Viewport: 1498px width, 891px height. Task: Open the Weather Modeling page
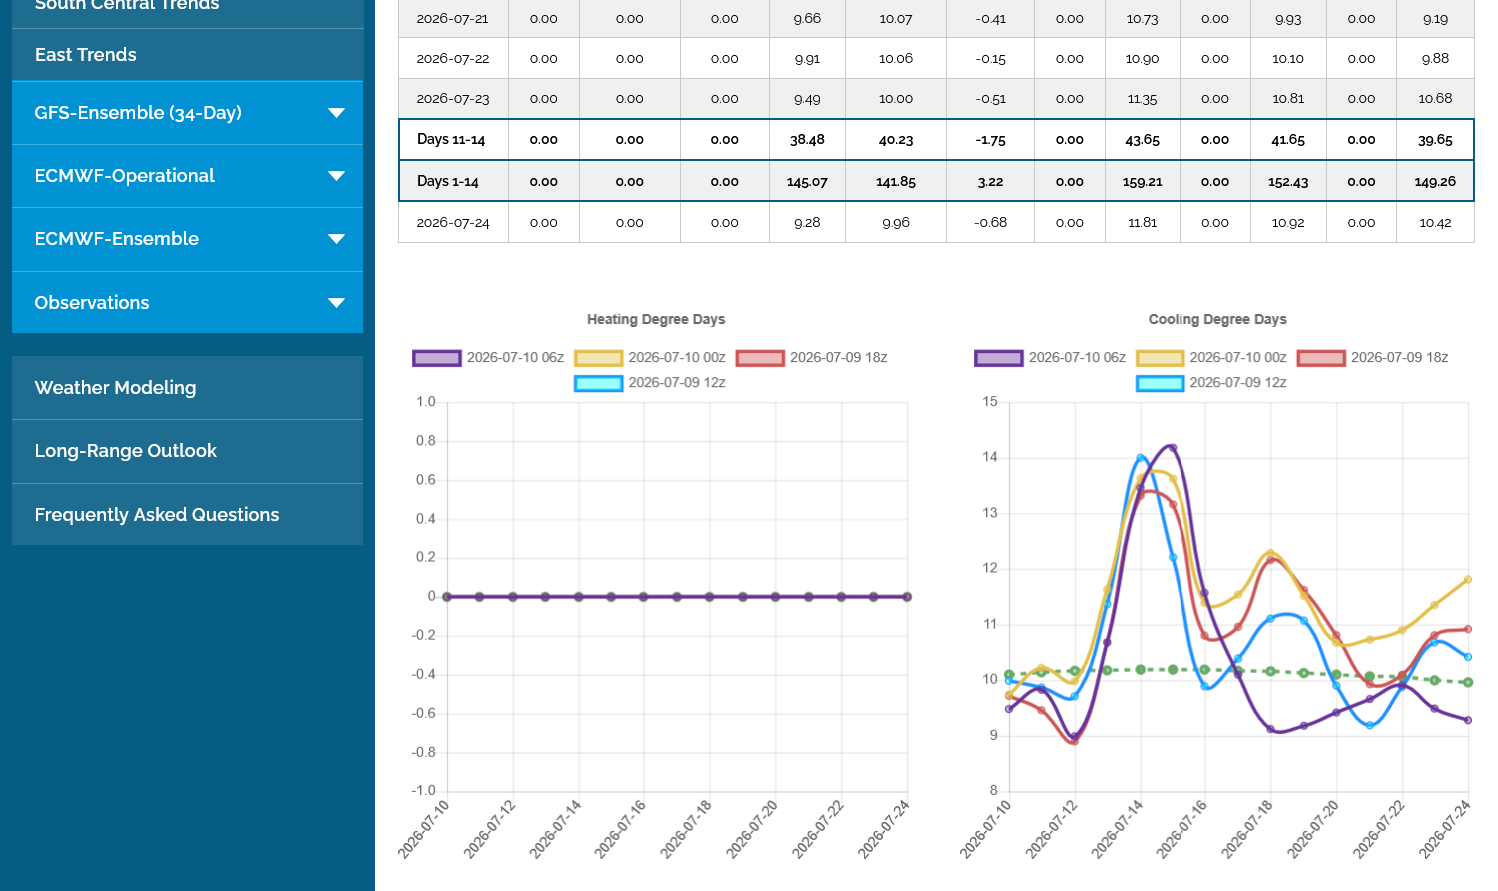pyautogui.click(x=187, y=388)
